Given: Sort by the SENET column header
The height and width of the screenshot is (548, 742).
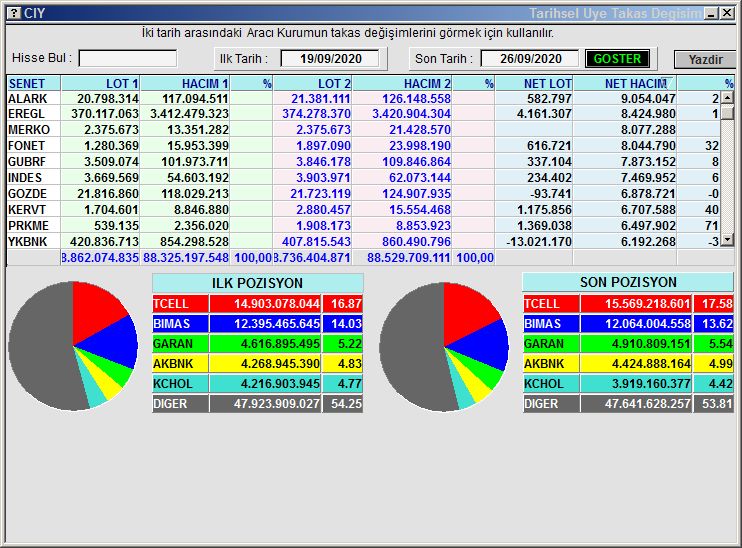Looking at the screenshot, I should click(x=33, y=83).
